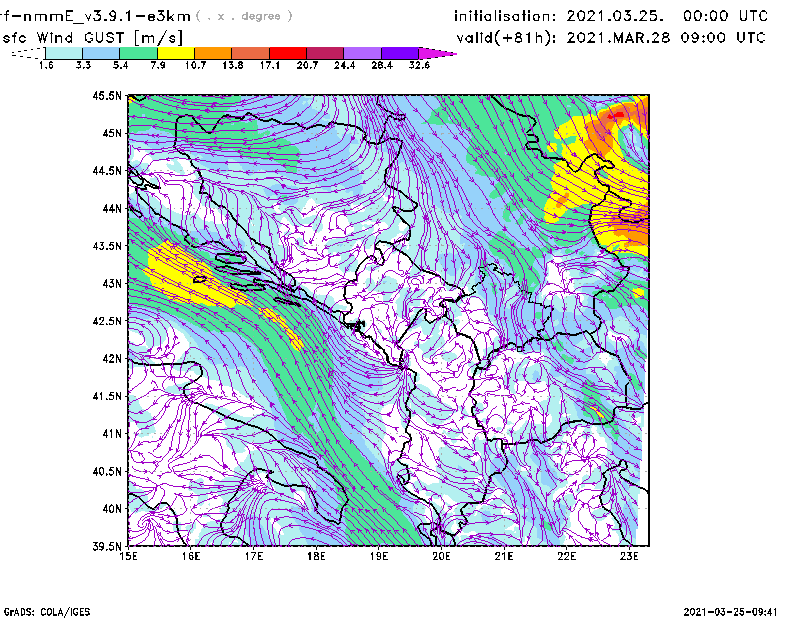This screenshot has height=618, width=800.
Task: Click the legend value 7.9
Action: (158, 65)
